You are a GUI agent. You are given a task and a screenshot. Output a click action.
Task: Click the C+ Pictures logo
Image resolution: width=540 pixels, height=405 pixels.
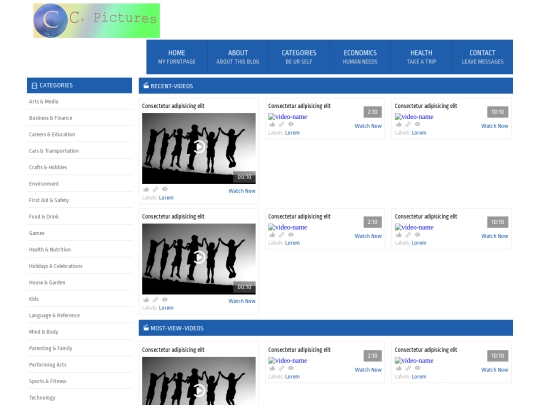96,21
